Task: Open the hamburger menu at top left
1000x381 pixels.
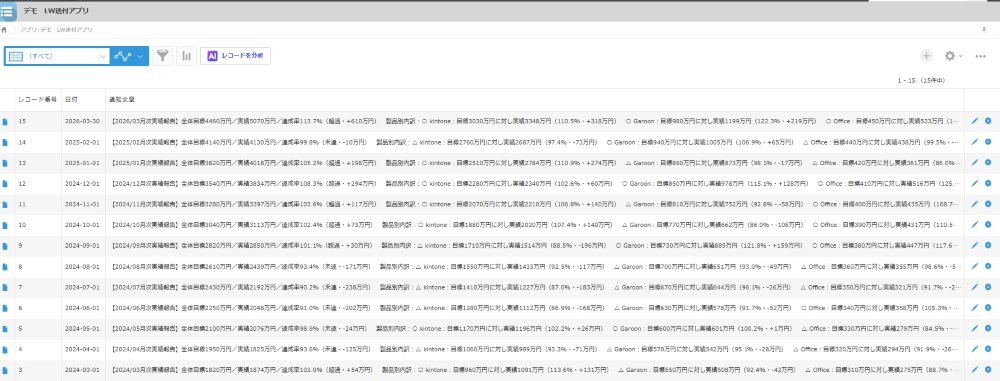Action: (8, 11)
